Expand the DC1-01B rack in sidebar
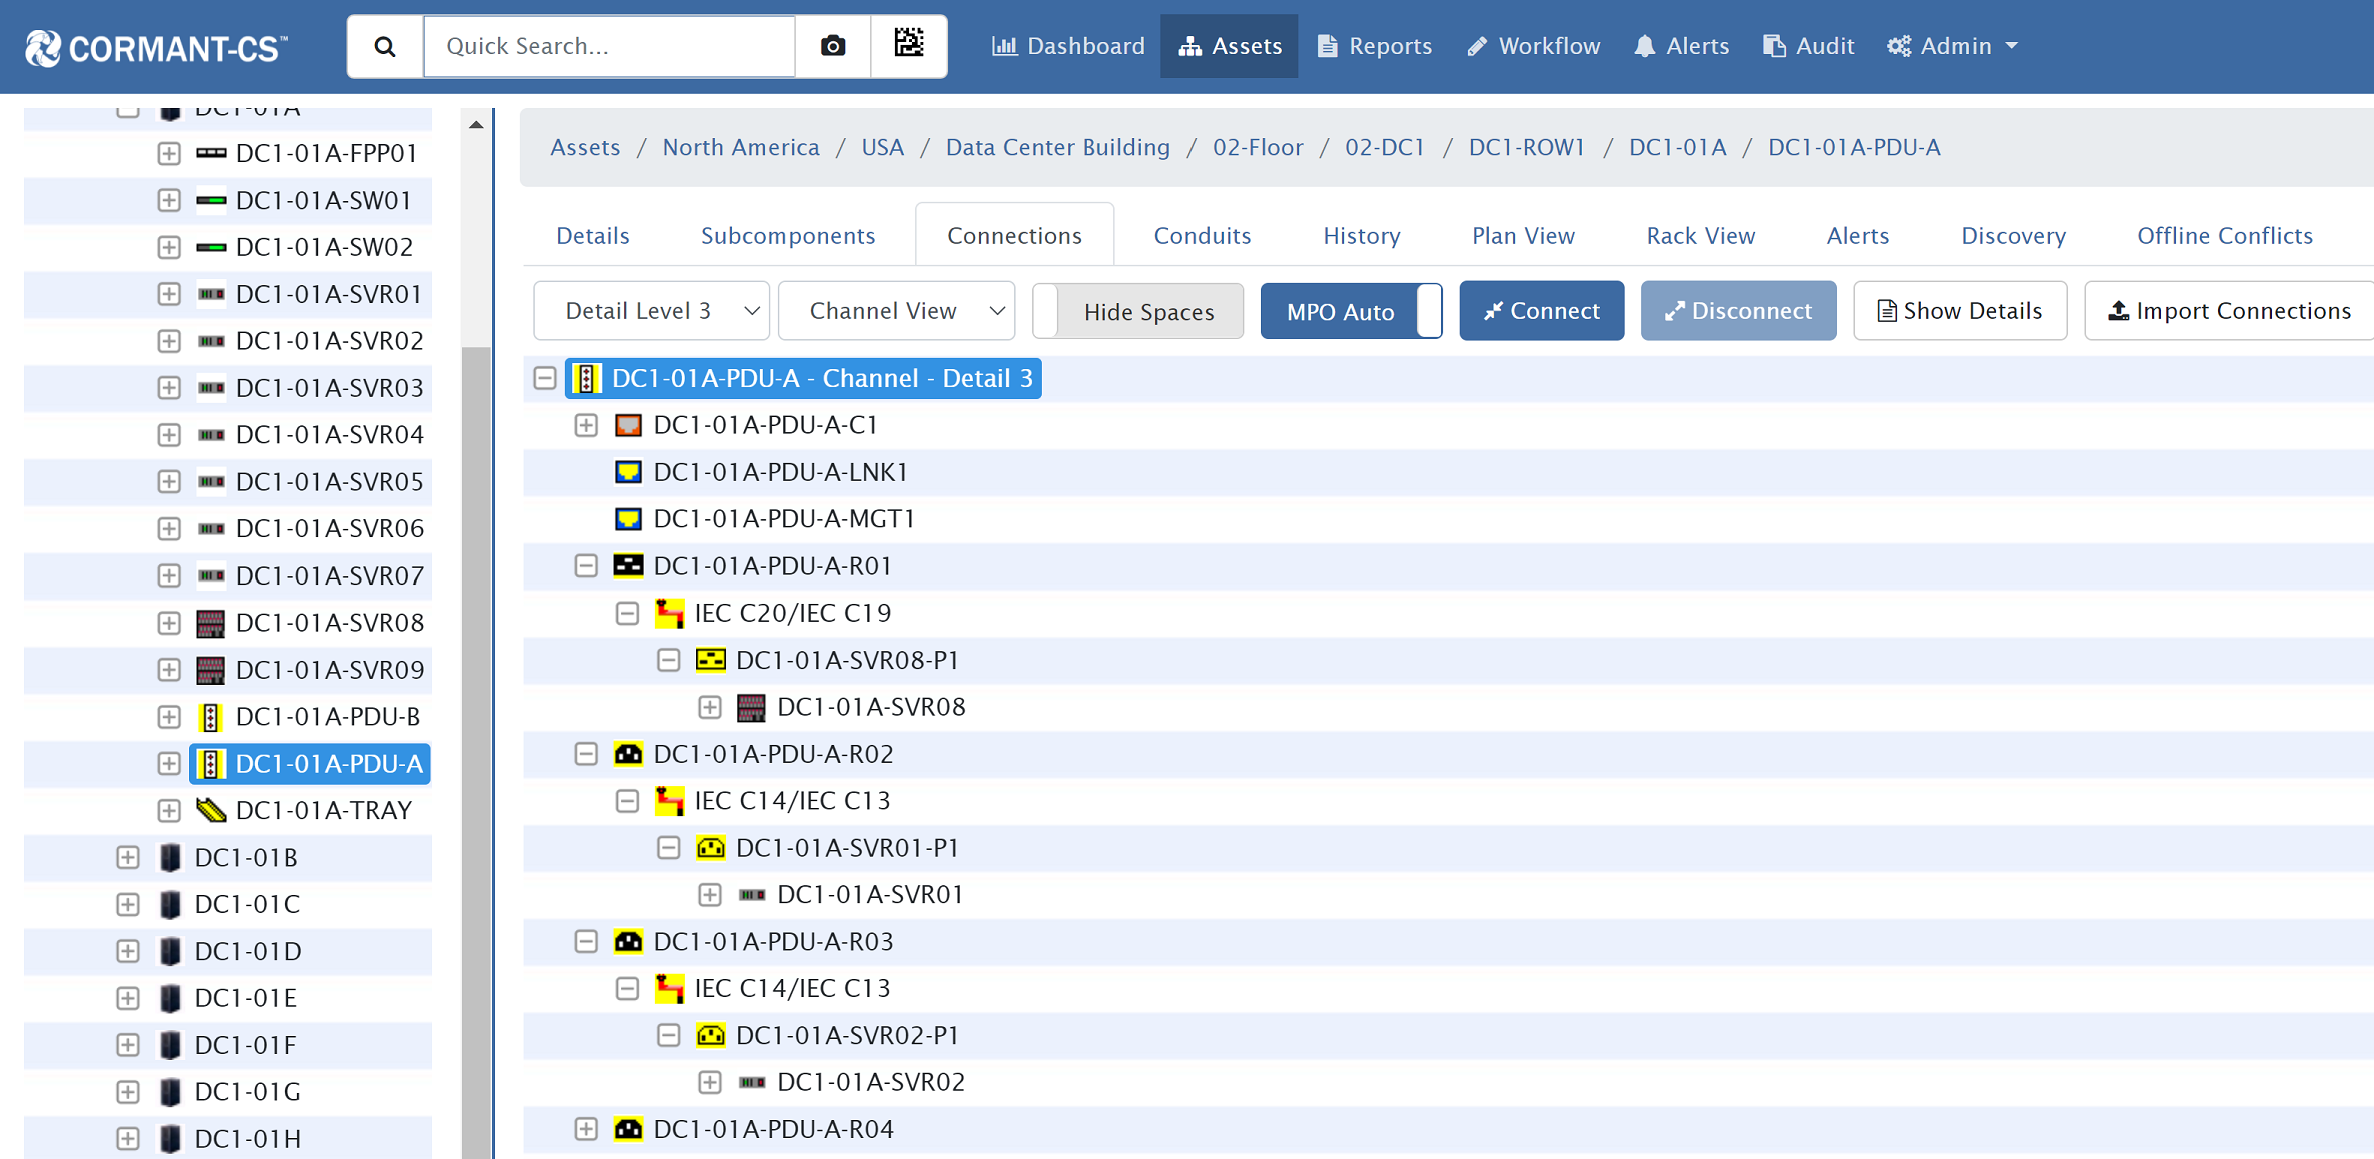Viewport: 2374px width, 1159px height. 127,858
